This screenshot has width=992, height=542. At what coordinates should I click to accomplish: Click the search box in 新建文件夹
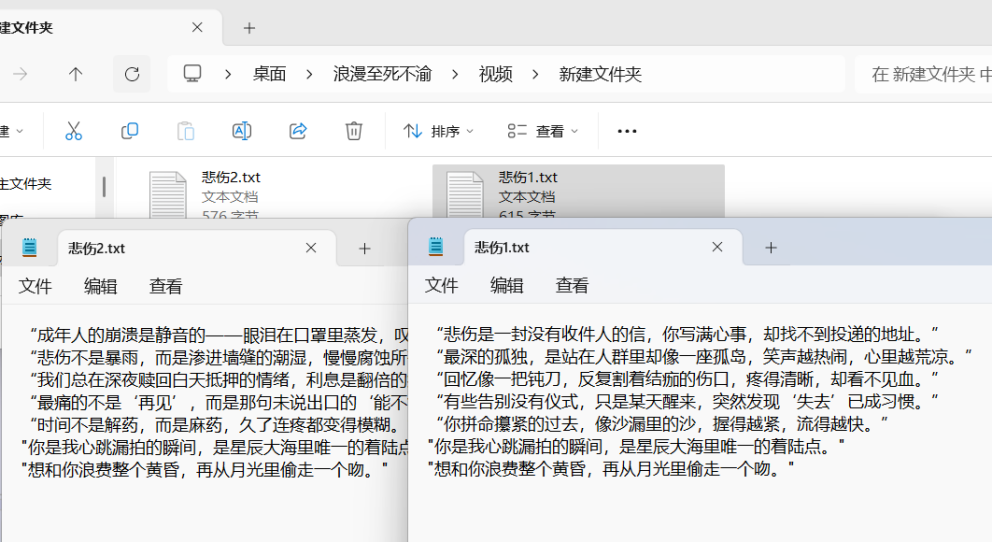point(923,74)
